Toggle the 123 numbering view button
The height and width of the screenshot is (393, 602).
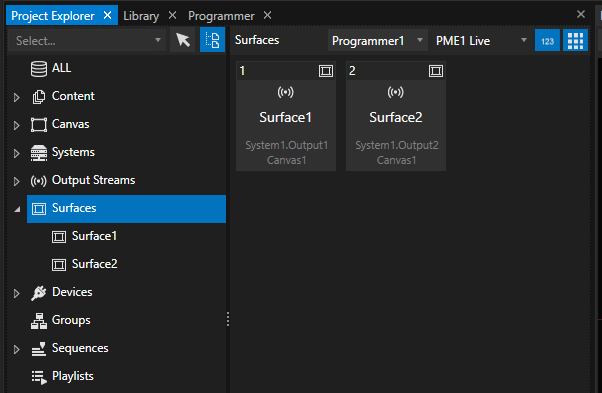(x=547, y=41)
